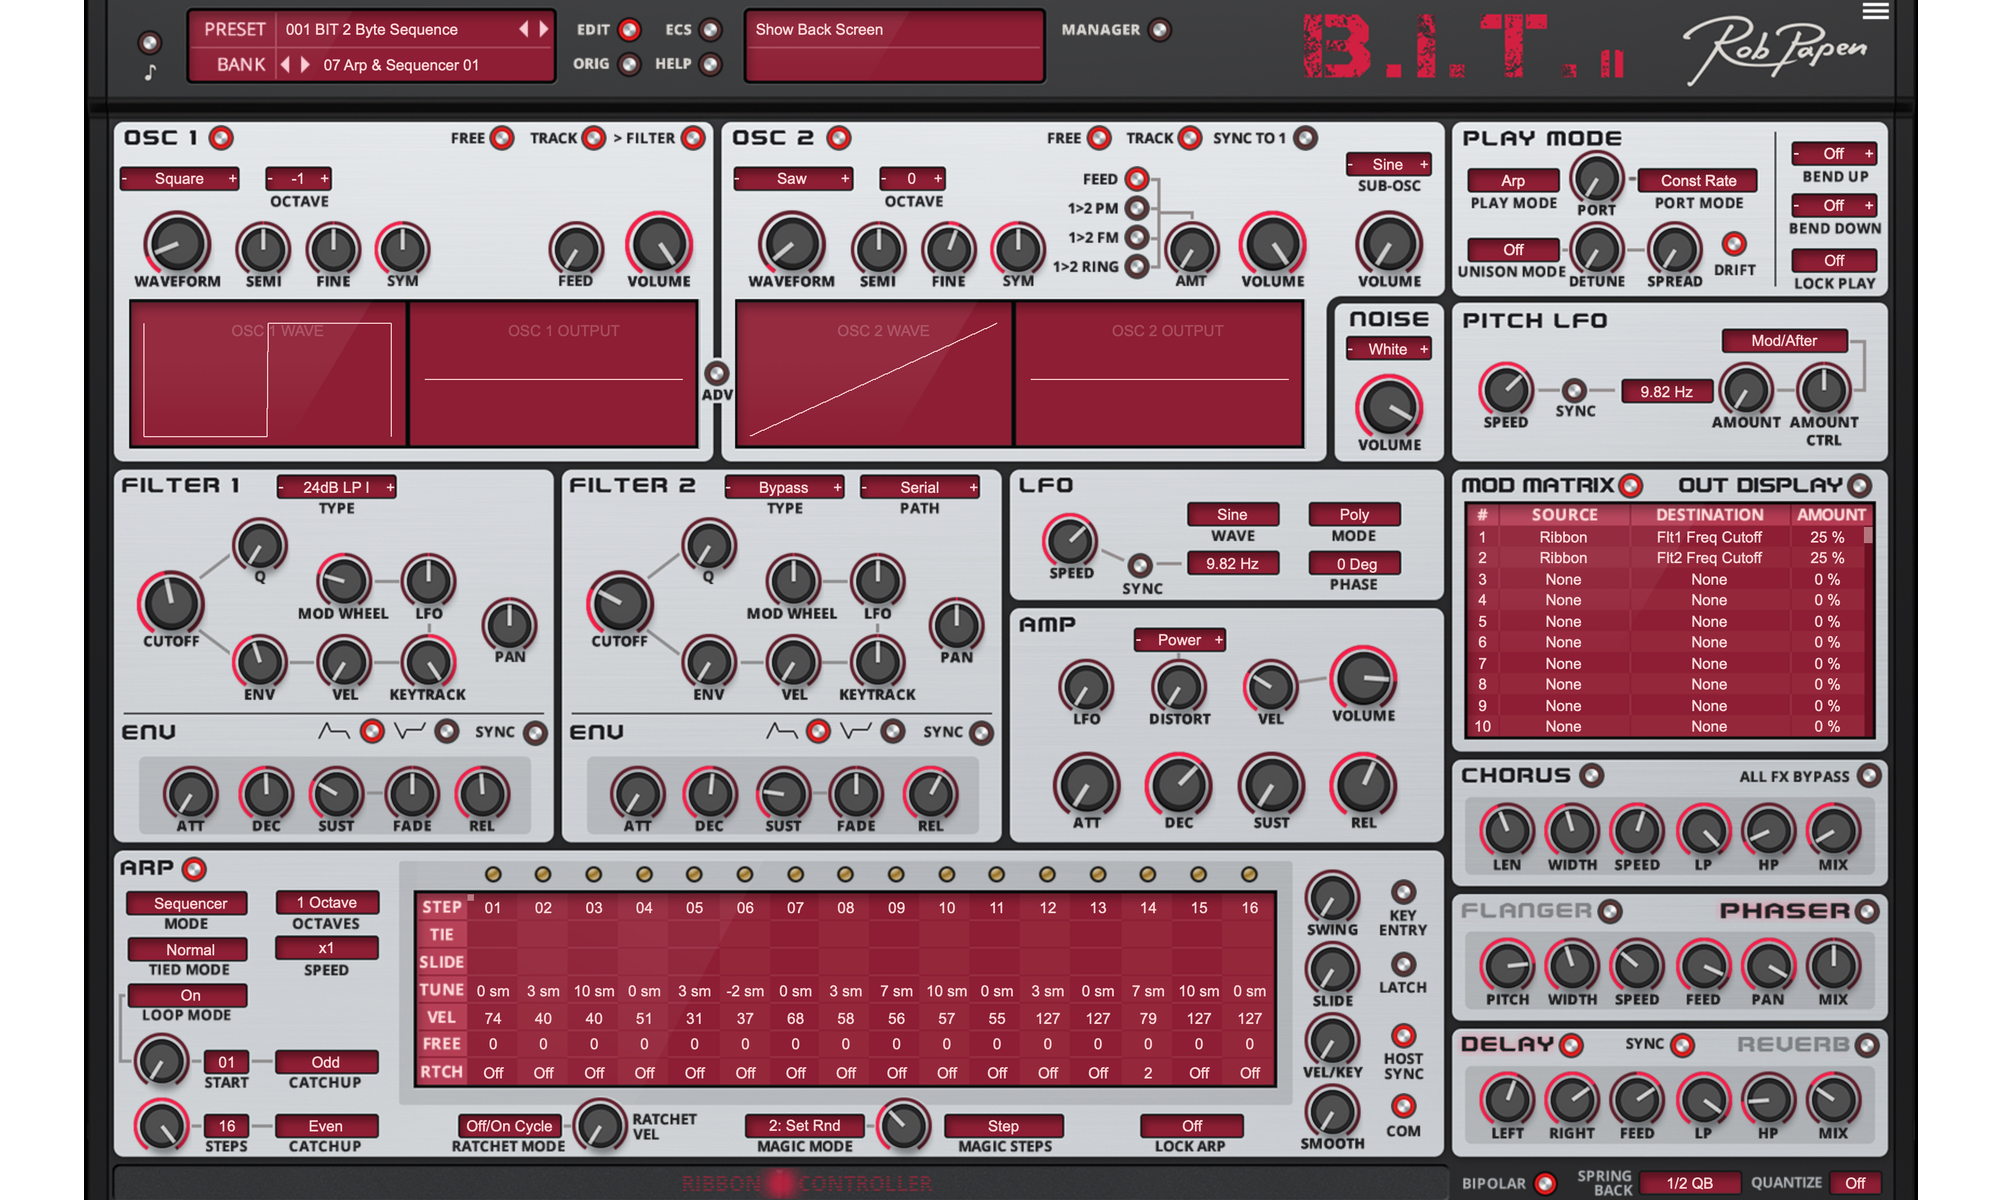This screenshot has height=1200, width=2000.
Task: Toggle the Bipolar ribbon option
Action: (1545, 1183)
